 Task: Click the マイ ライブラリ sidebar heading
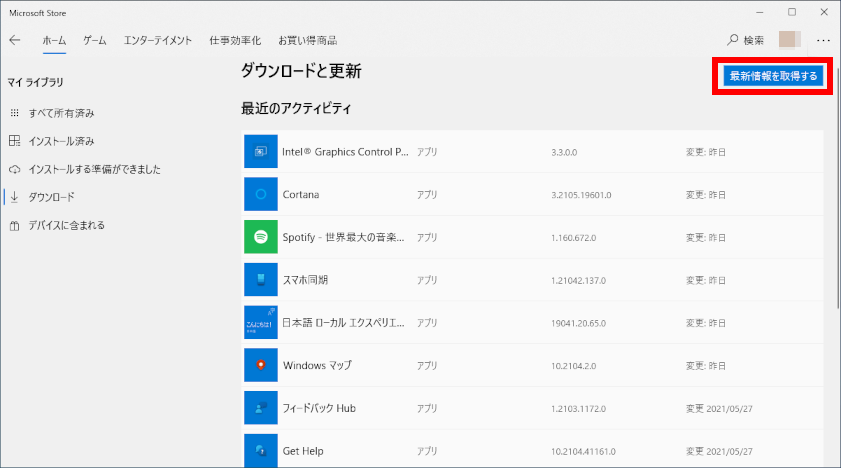pos(35,82)
